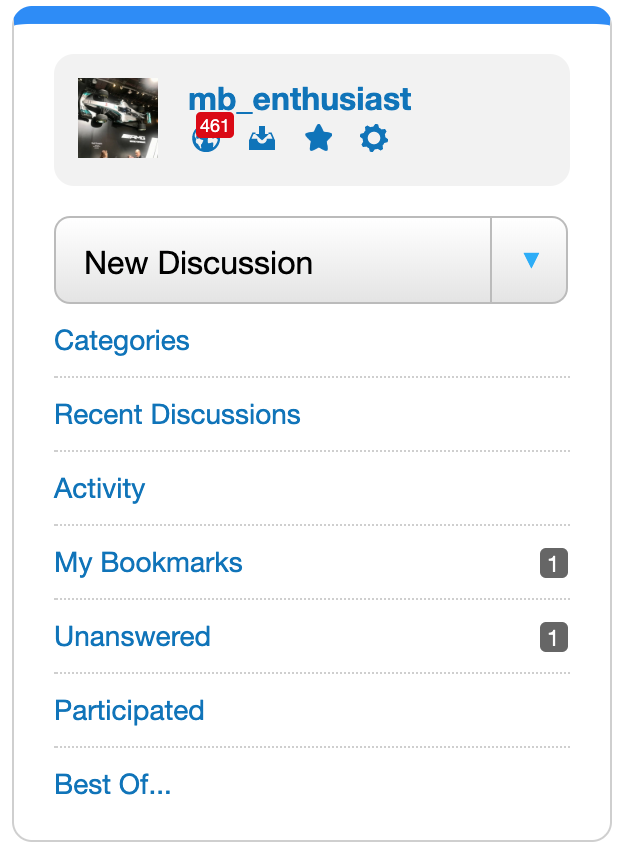
Task: Show Unanswered discussions
Action: click(x=132, y=637)
